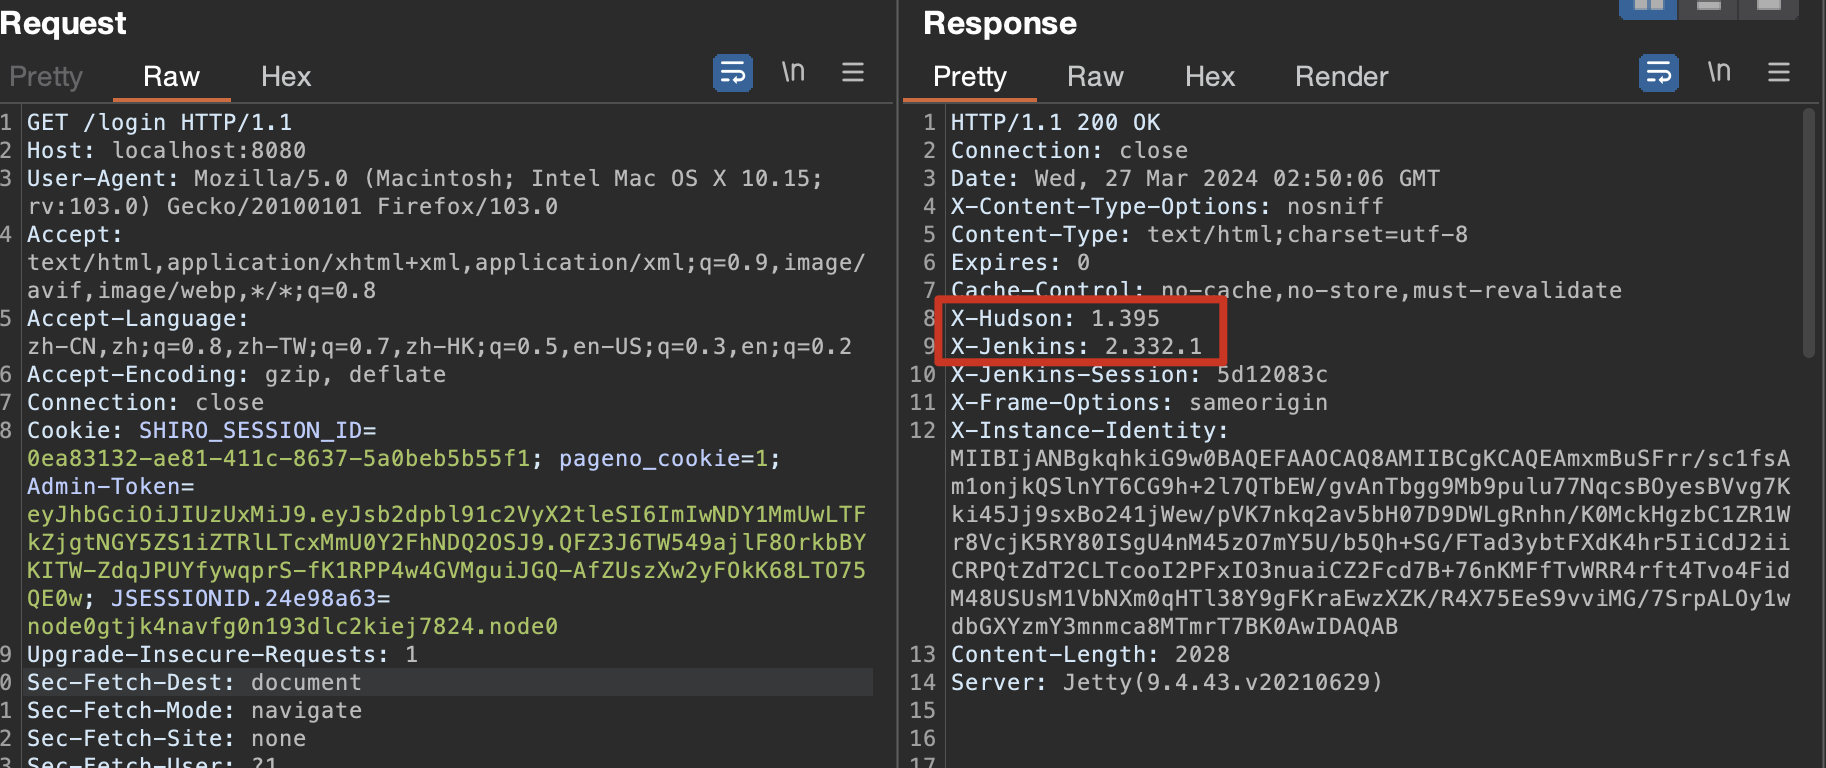The width and height of the screenshot is (1826, 768).
Task: Switch Request view to Hex tab
Action: pos(286,76)
